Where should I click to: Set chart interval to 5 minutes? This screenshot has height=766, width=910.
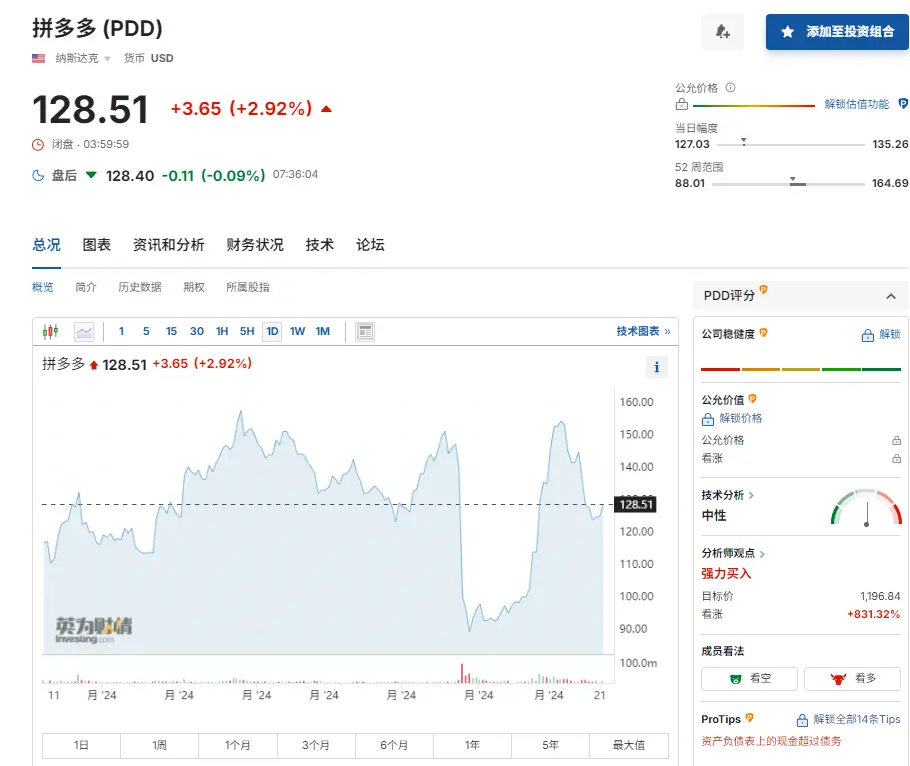coord(146,331)
